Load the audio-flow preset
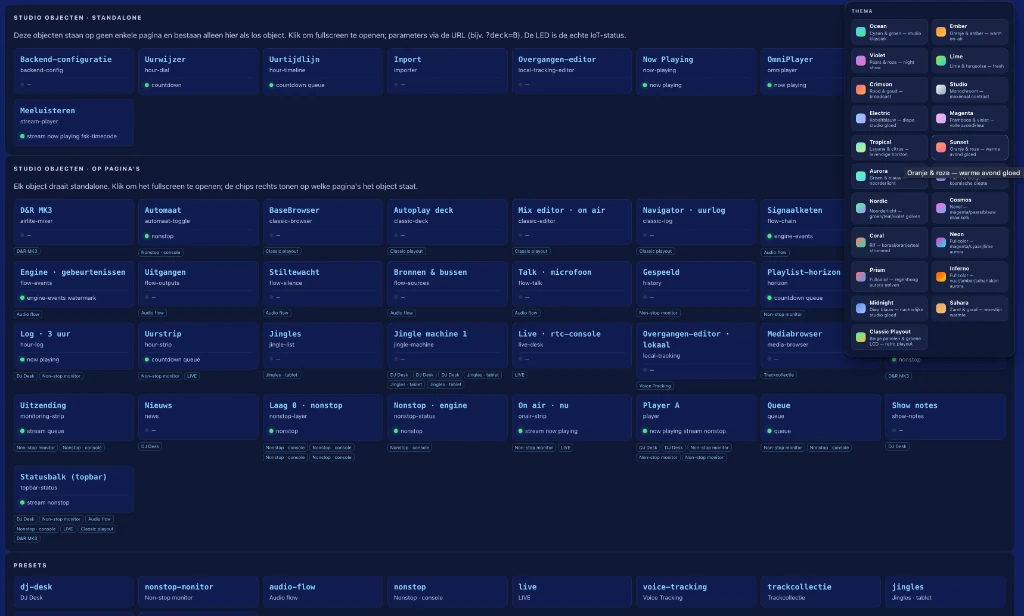The height and width of the screenshot is (616, 1024). pyautogui.click(x=323, y=592)
